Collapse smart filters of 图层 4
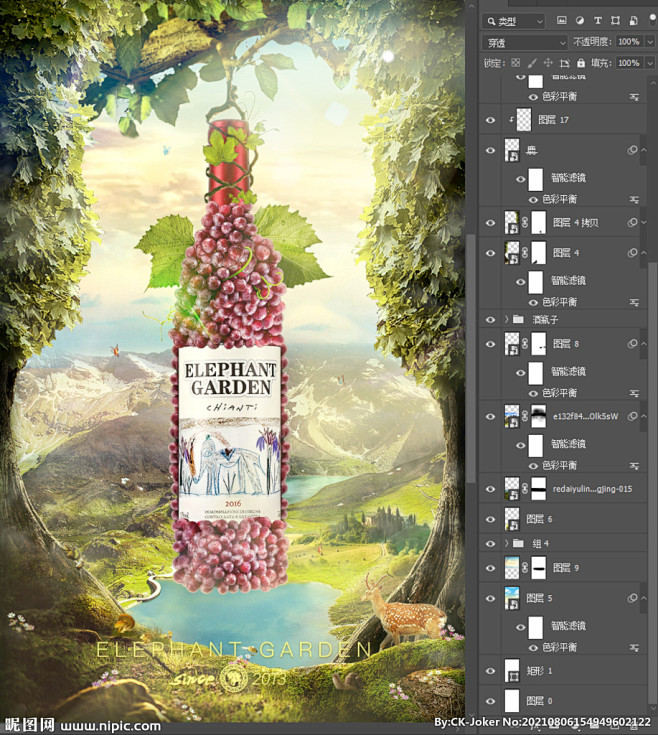The width and height of the screenshot is (658, 735). 644,253
